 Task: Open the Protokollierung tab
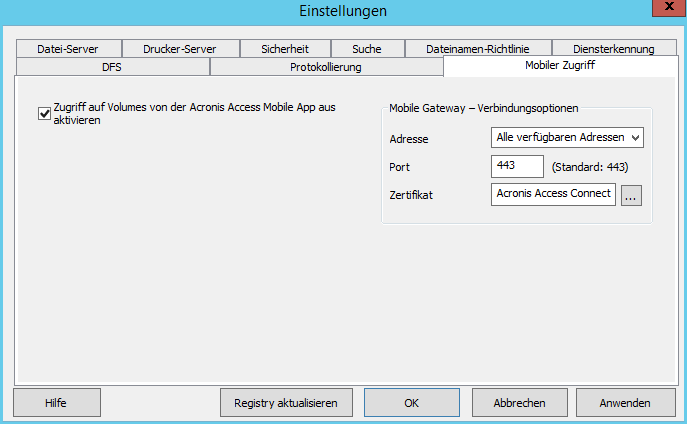326,67
